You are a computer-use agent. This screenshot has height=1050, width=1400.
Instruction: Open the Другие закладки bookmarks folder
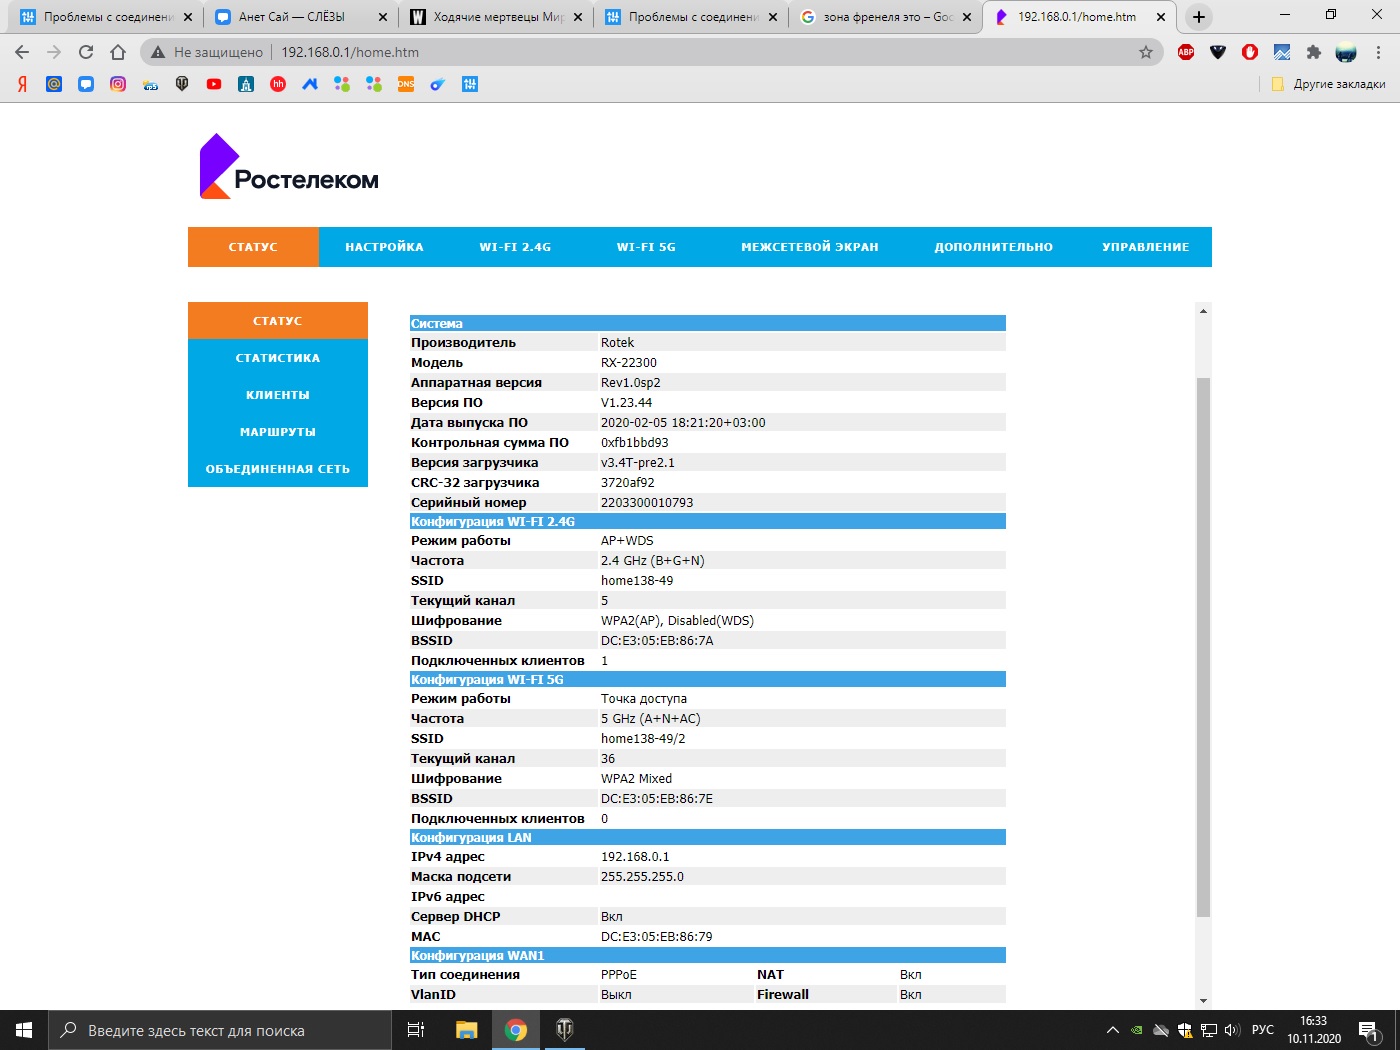pyautogui.click(x=1328, y=84)
